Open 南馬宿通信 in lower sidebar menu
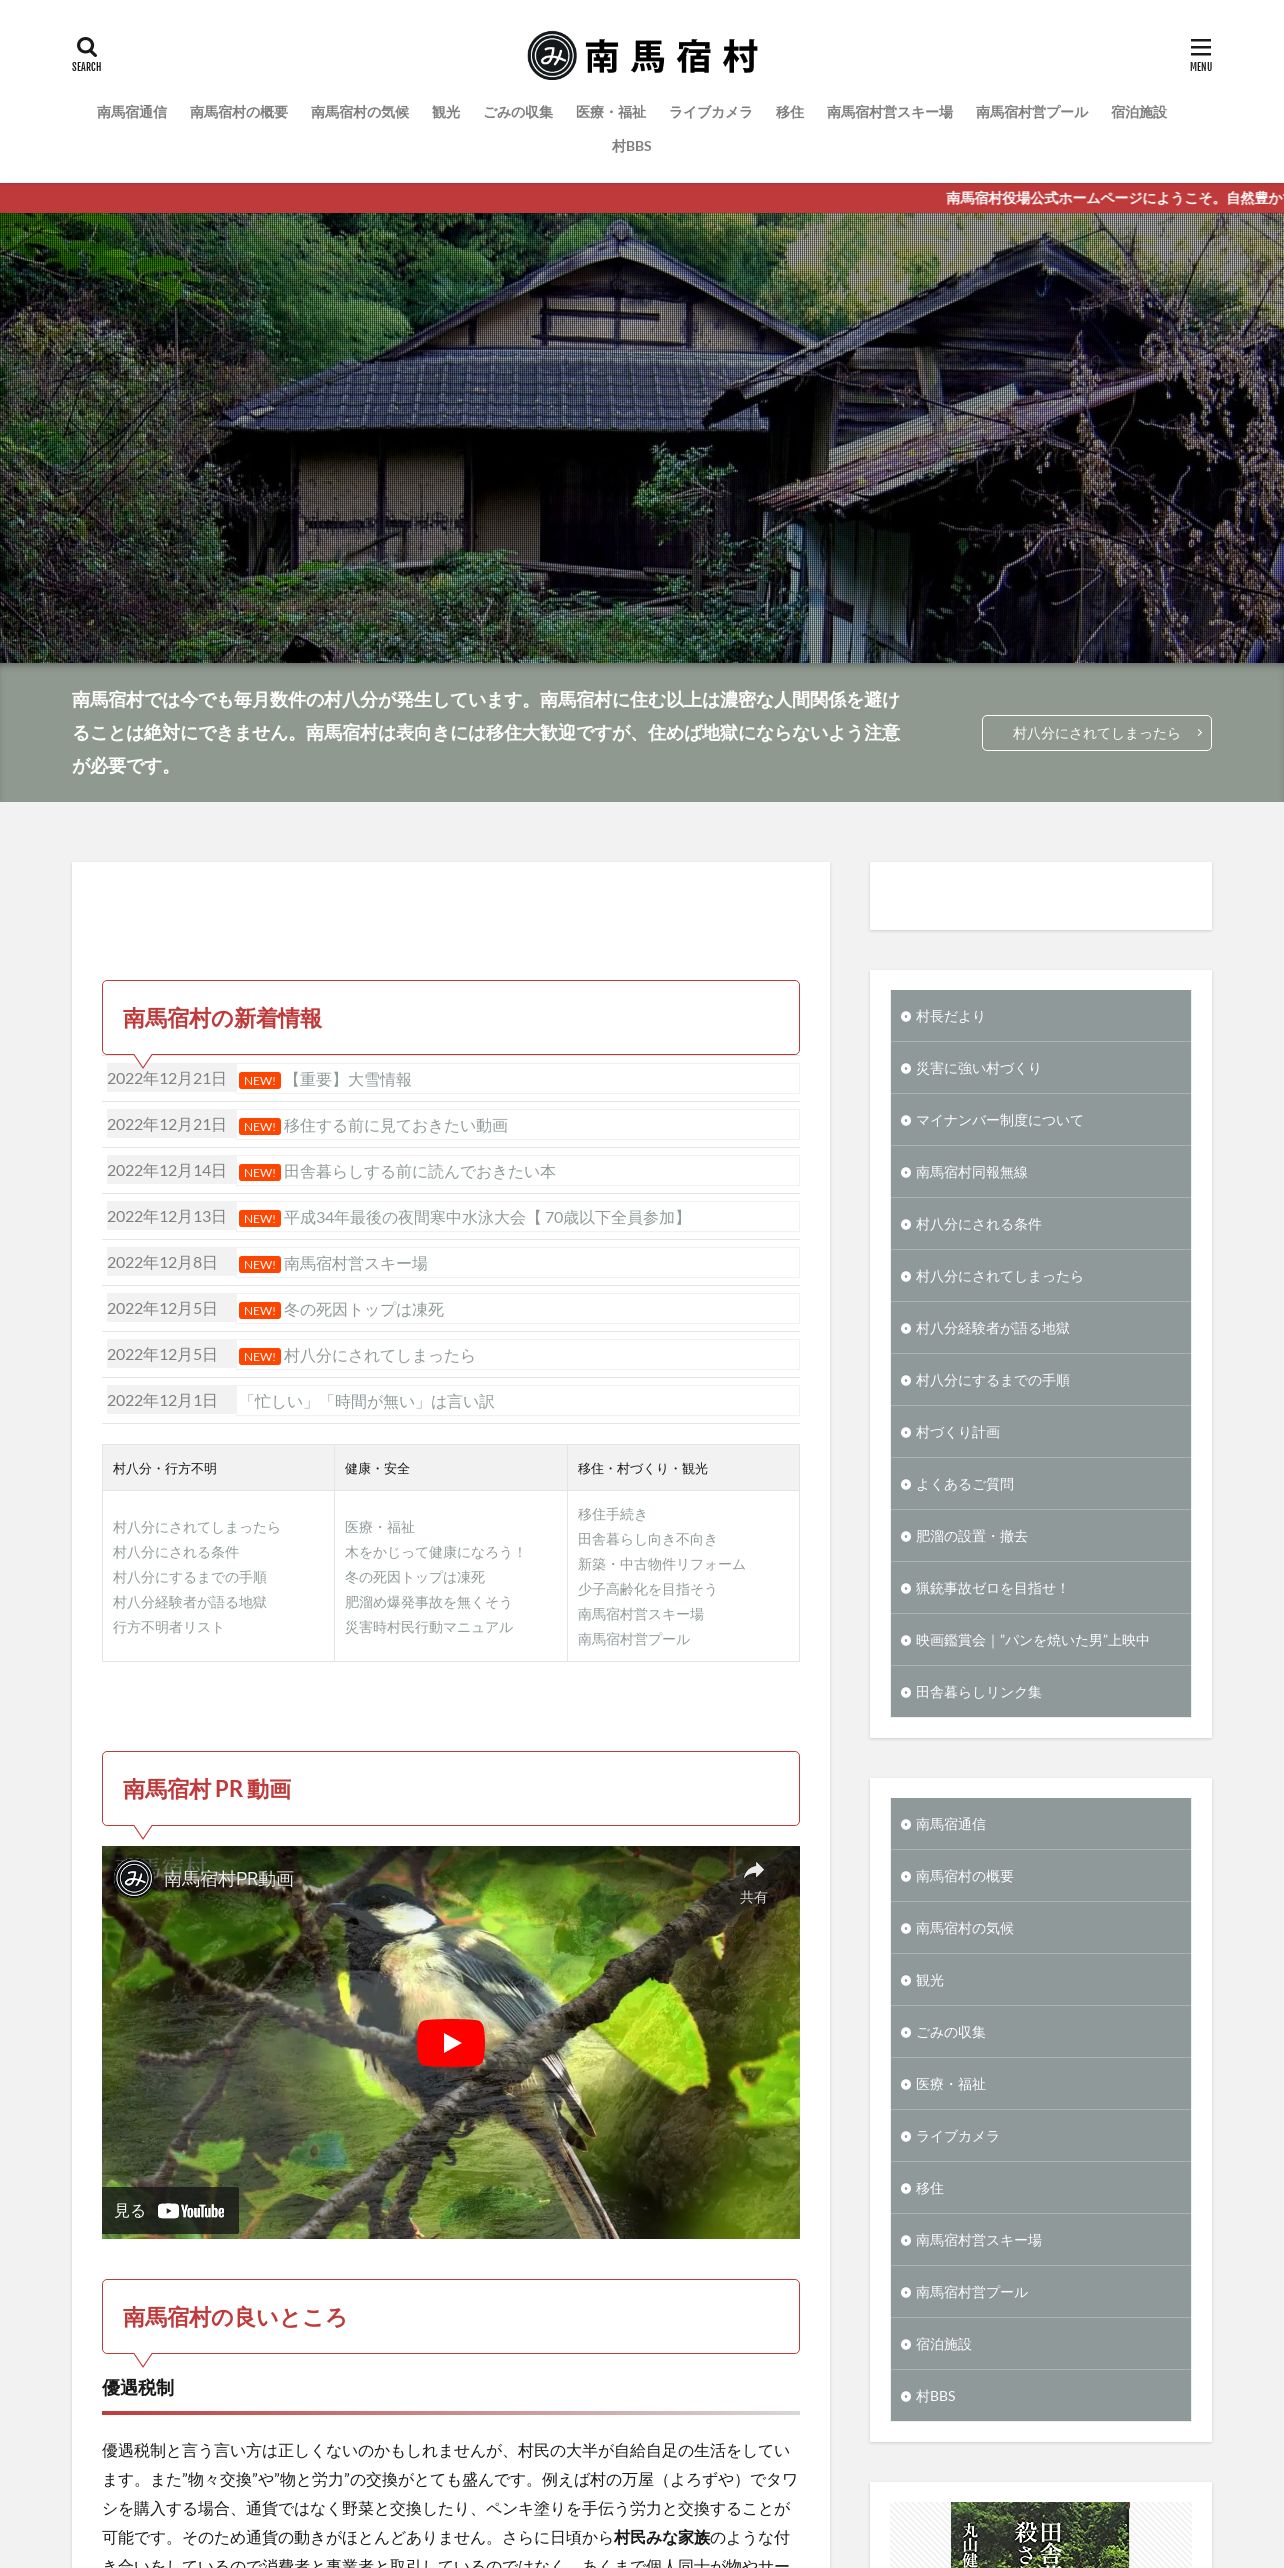 [1040, 1824]
